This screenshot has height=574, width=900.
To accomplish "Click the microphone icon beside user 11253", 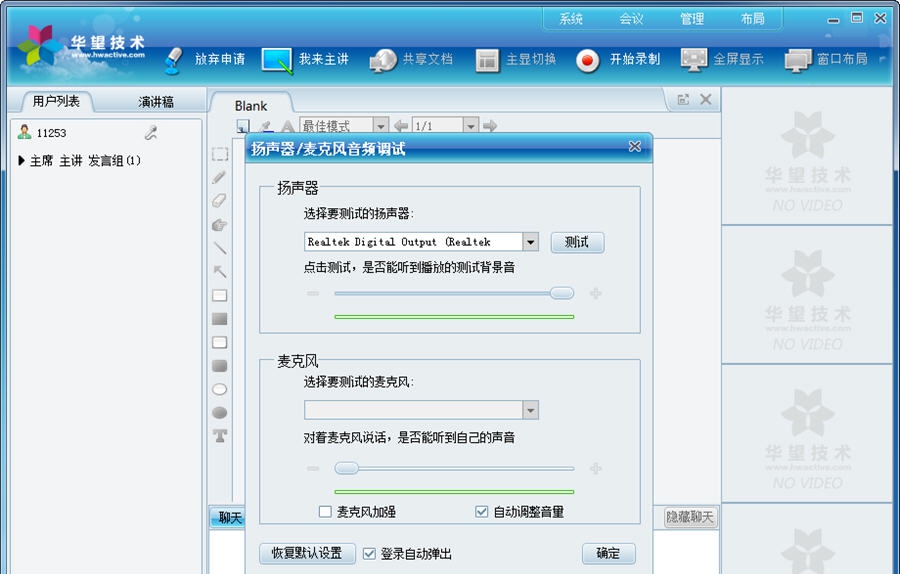I will (151, 133).
